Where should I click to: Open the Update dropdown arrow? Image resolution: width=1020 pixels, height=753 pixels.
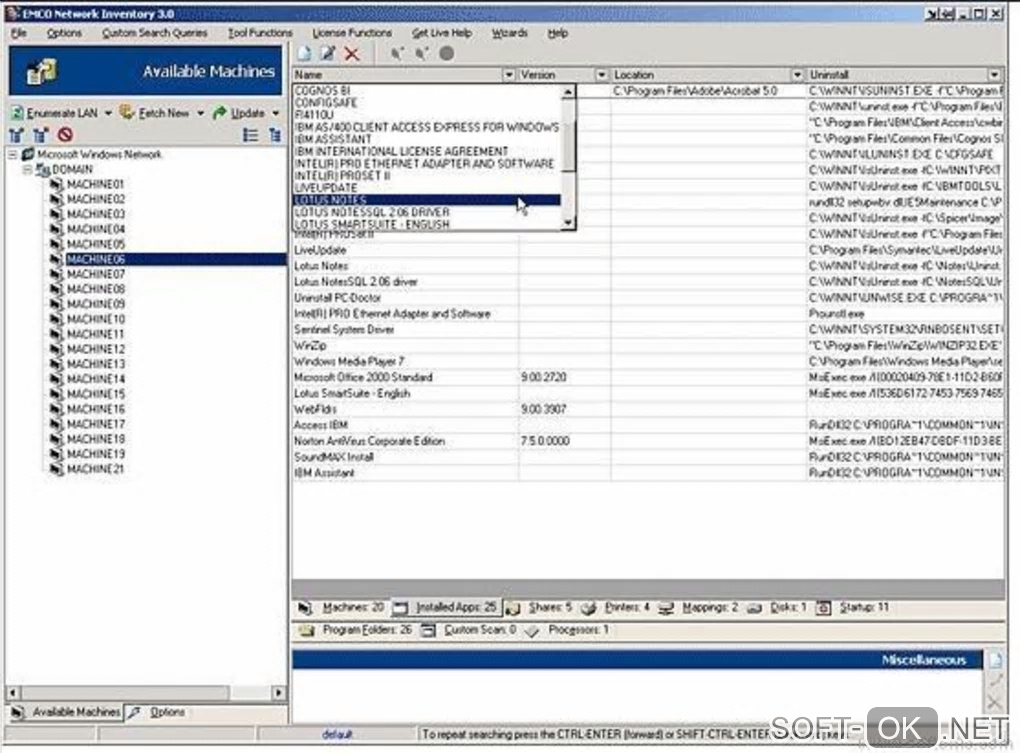276,113
